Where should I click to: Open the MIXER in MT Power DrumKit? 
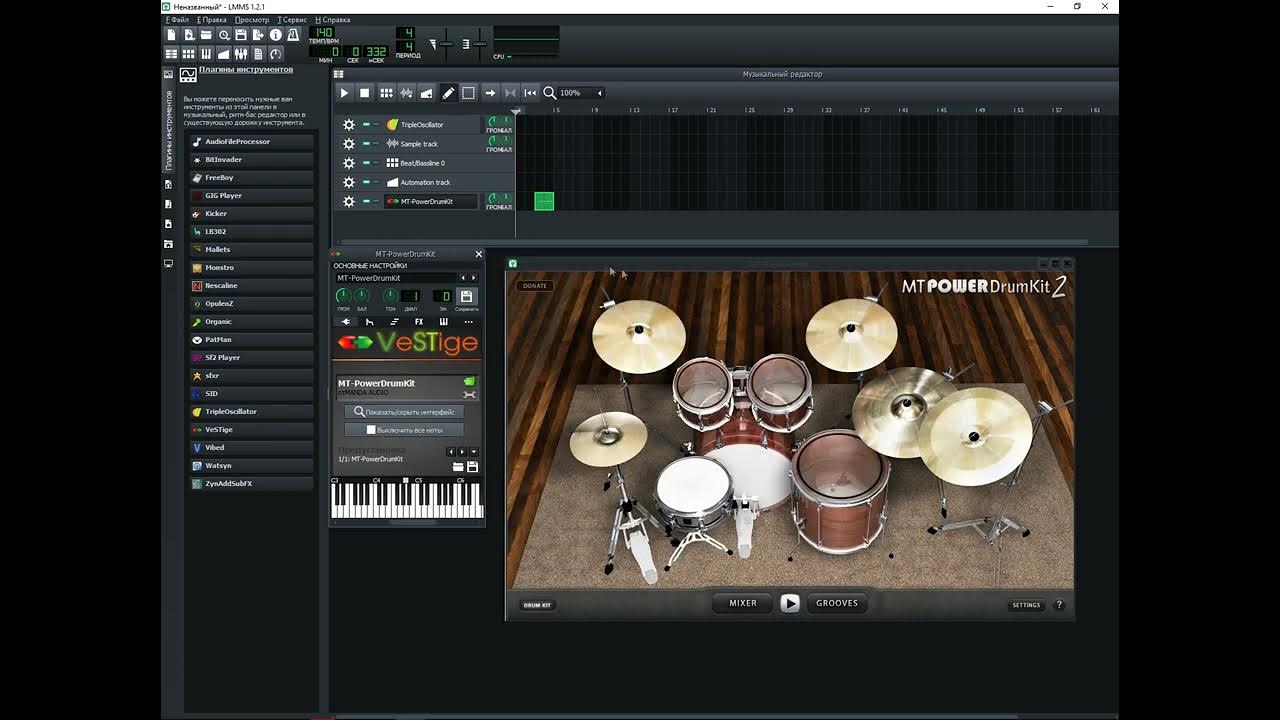point(743,603)
